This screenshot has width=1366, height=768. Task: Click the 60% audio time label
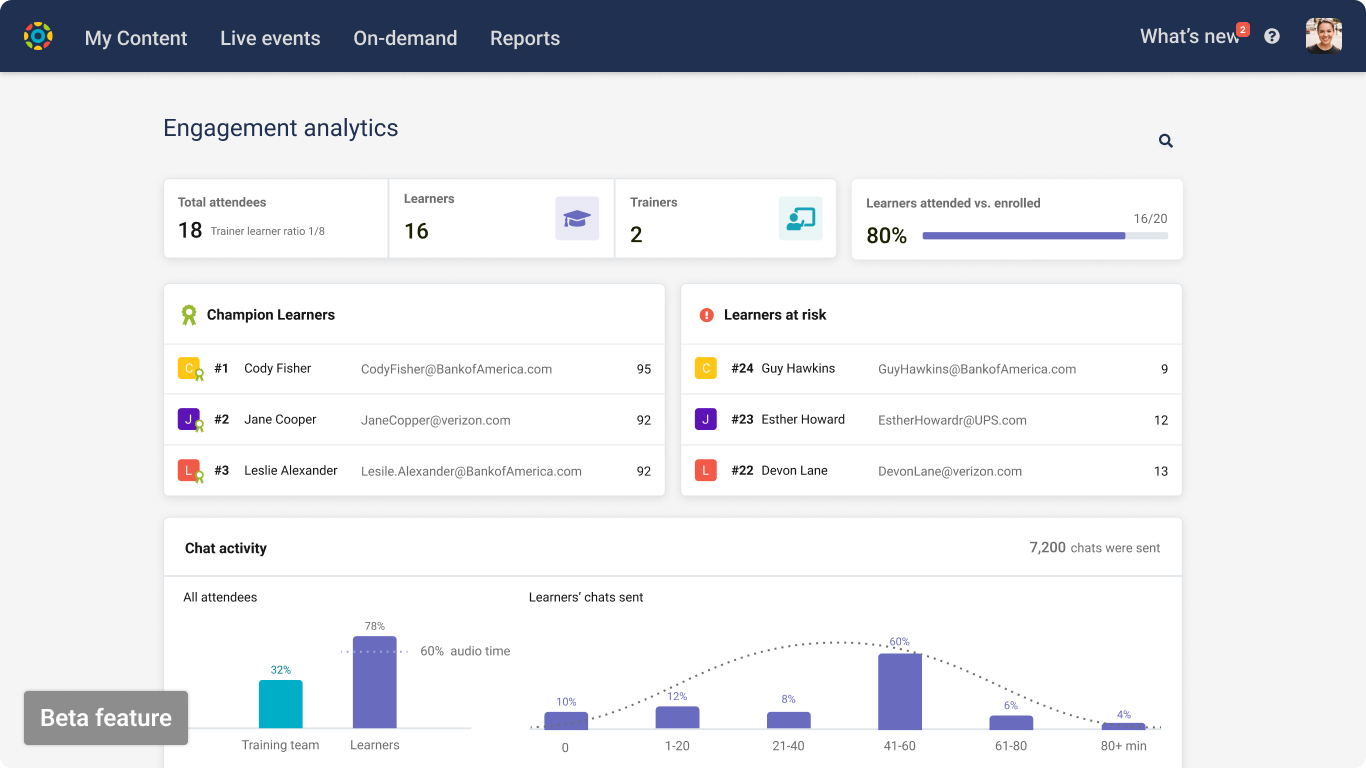[465, 651]
